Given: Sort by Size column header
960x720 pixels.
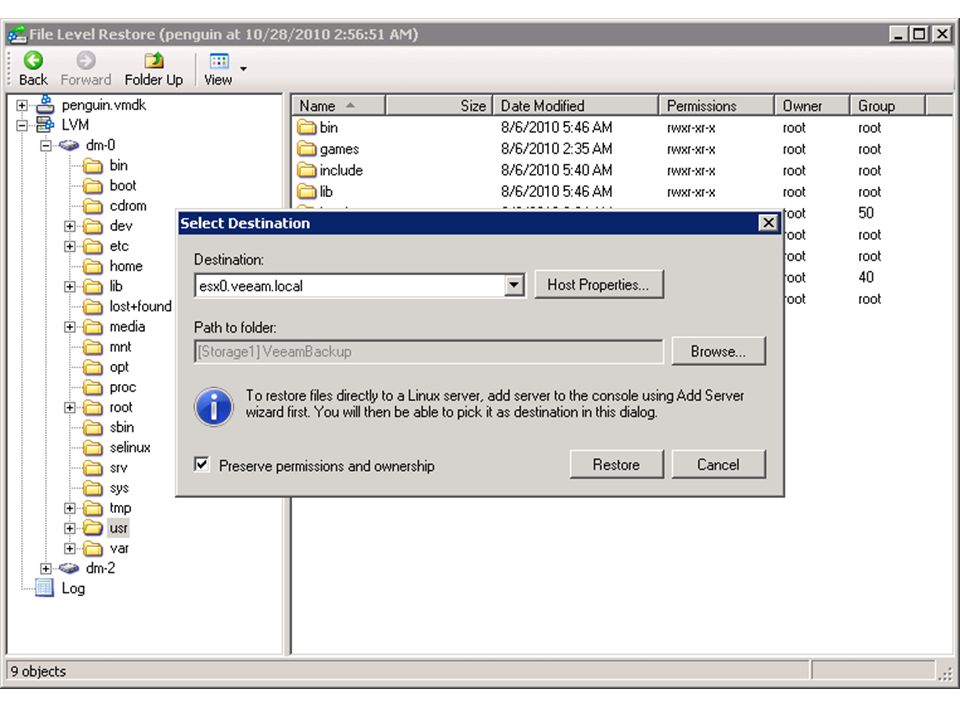Looking at the screenshot, I should (439, 106).
